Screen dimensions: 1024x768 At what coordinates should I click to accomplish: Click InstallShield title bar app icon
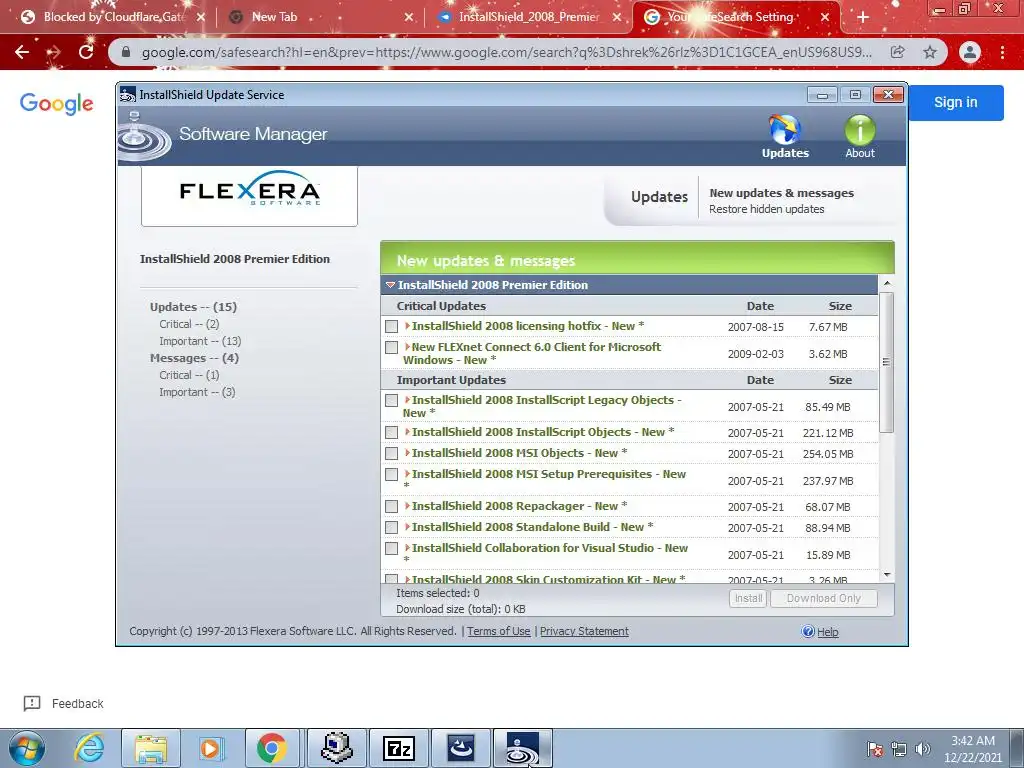point(127,95)
